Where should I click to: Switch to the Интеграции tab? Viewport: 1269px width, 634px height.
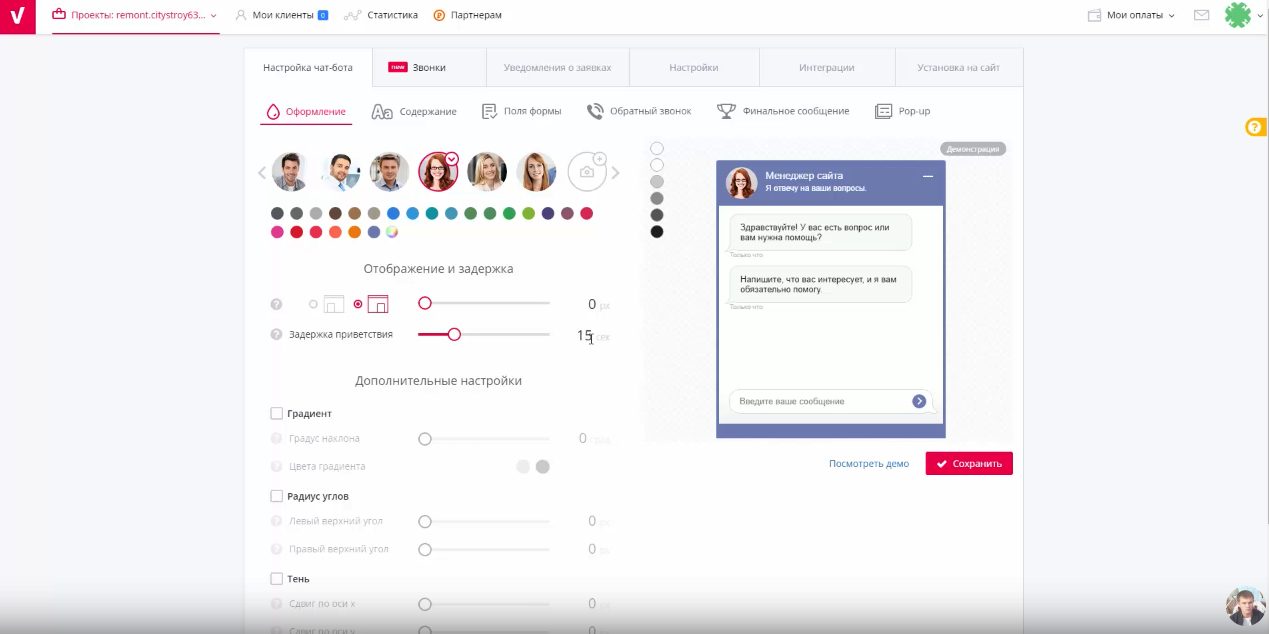826,68
